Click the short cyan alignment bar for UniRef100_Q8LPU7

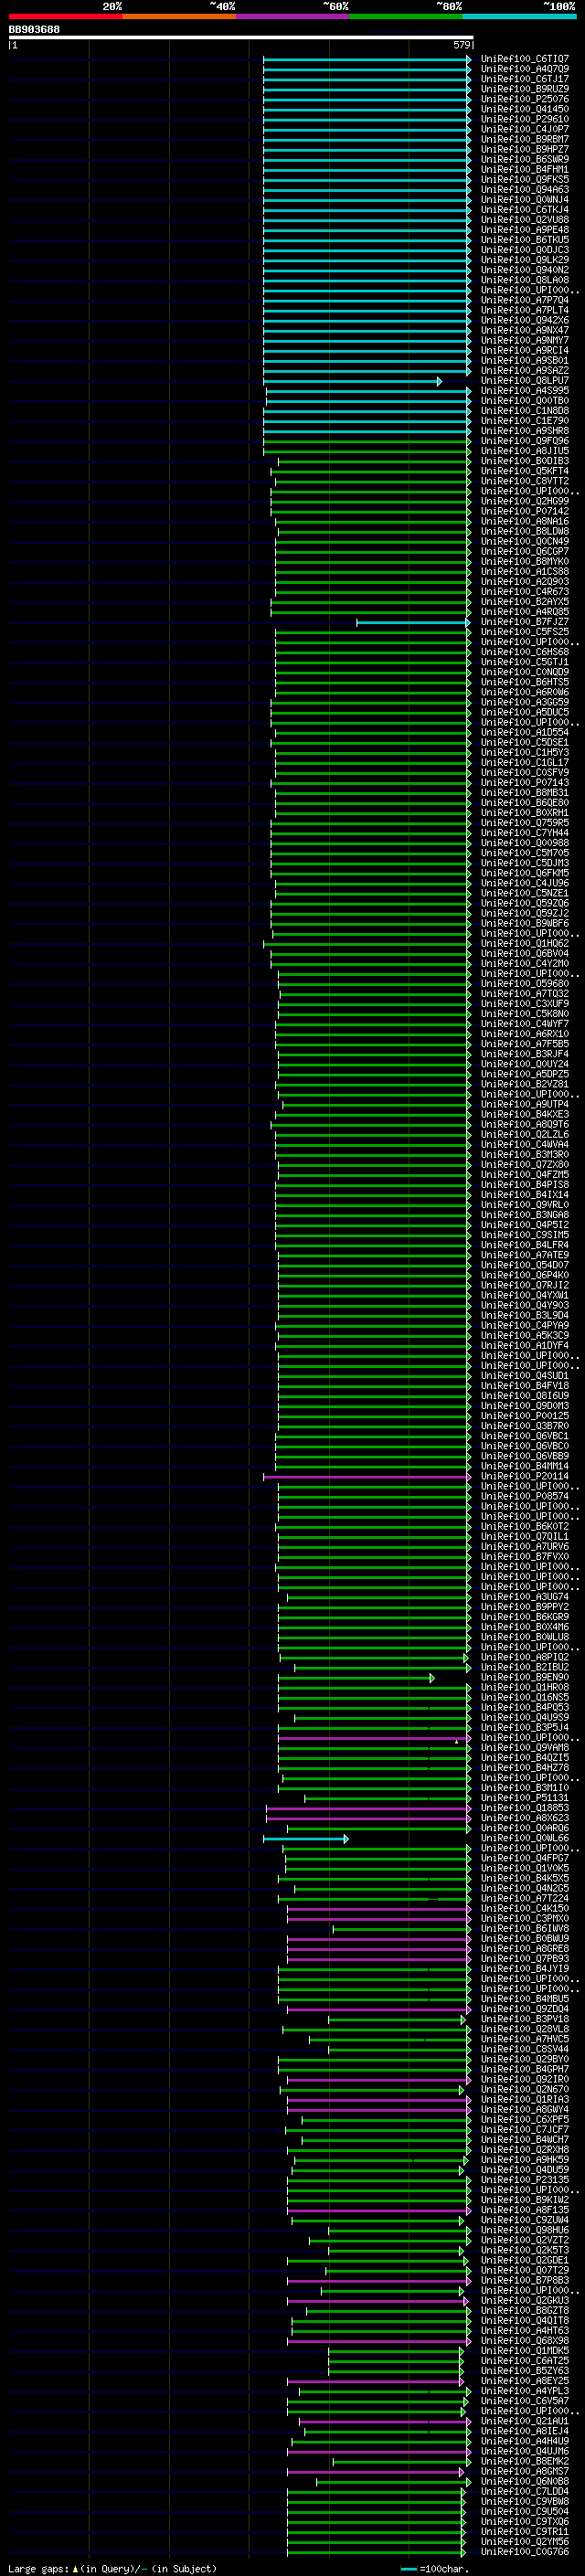352,381
